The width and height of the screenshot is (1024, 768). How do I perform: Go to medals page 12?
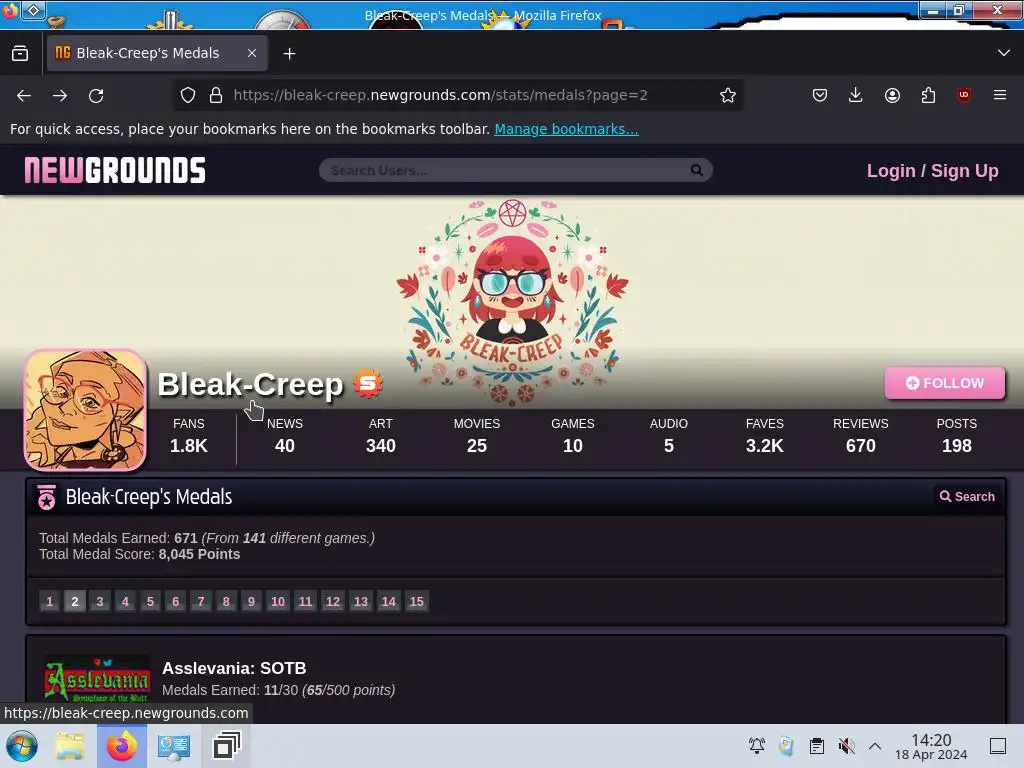(x=333, y=601)
